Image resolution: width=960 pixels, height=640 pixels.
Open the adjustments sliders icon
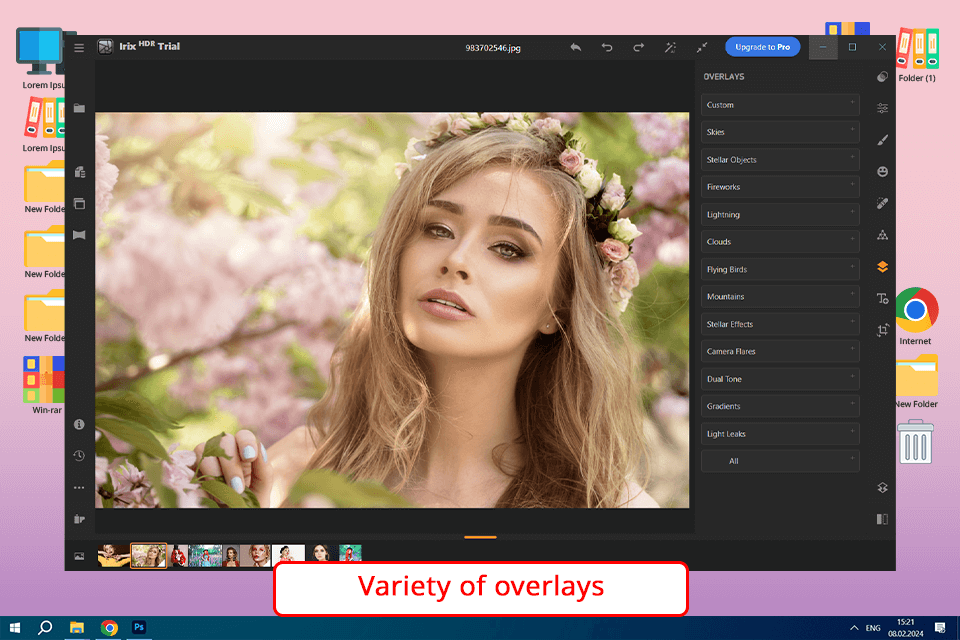(x=882, y=108)
